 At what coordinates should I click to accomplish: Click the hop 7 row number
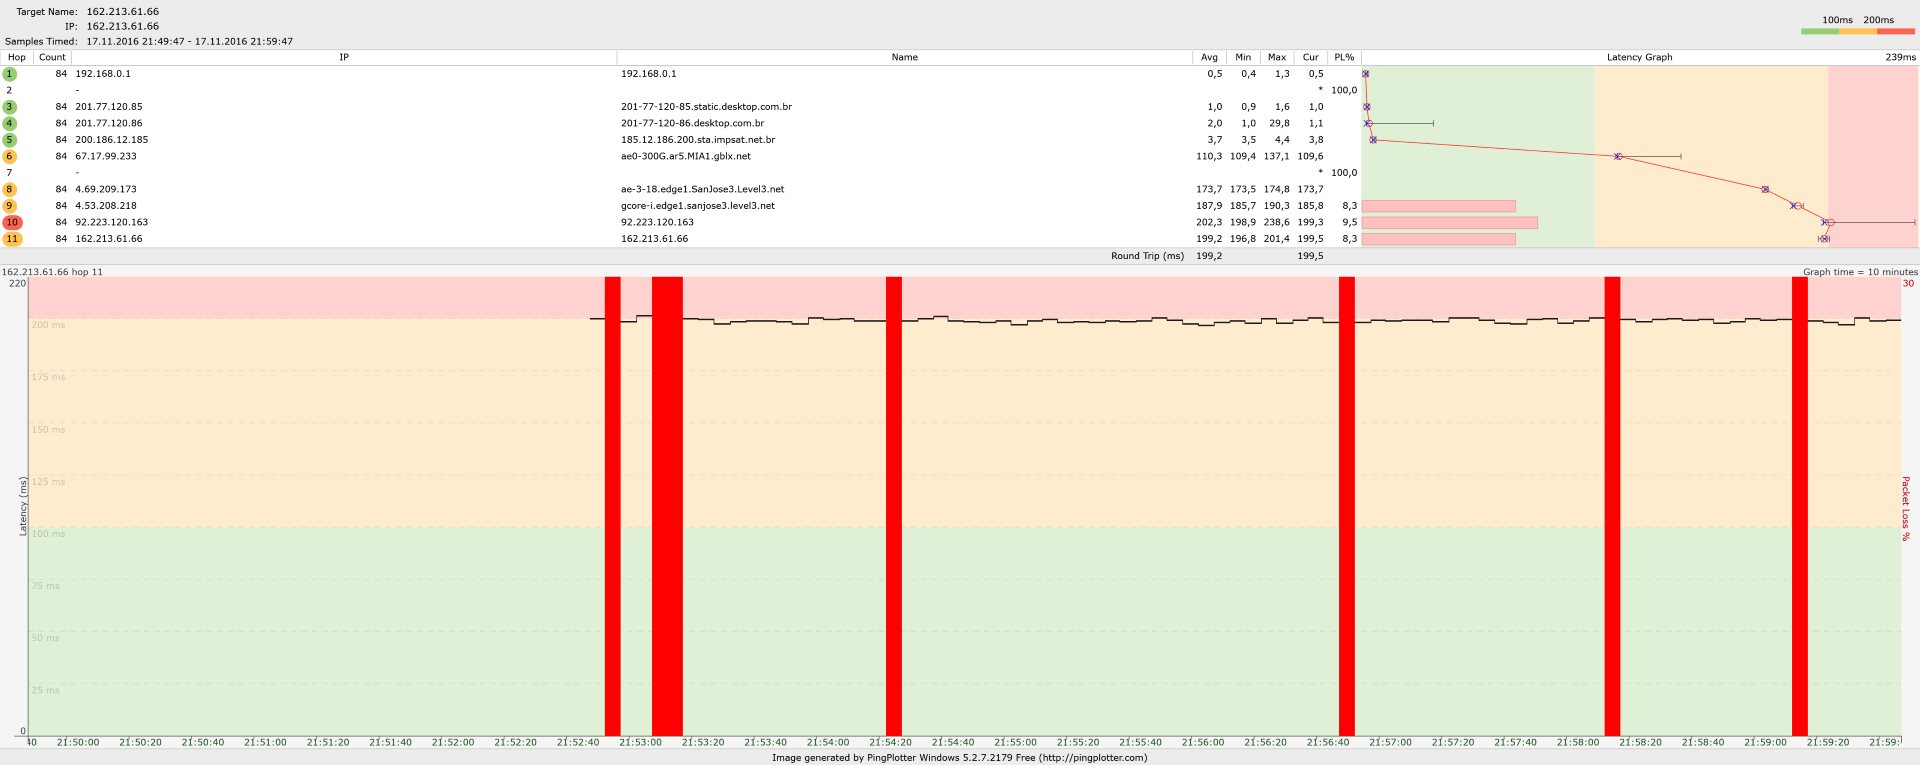coord(9,173)
